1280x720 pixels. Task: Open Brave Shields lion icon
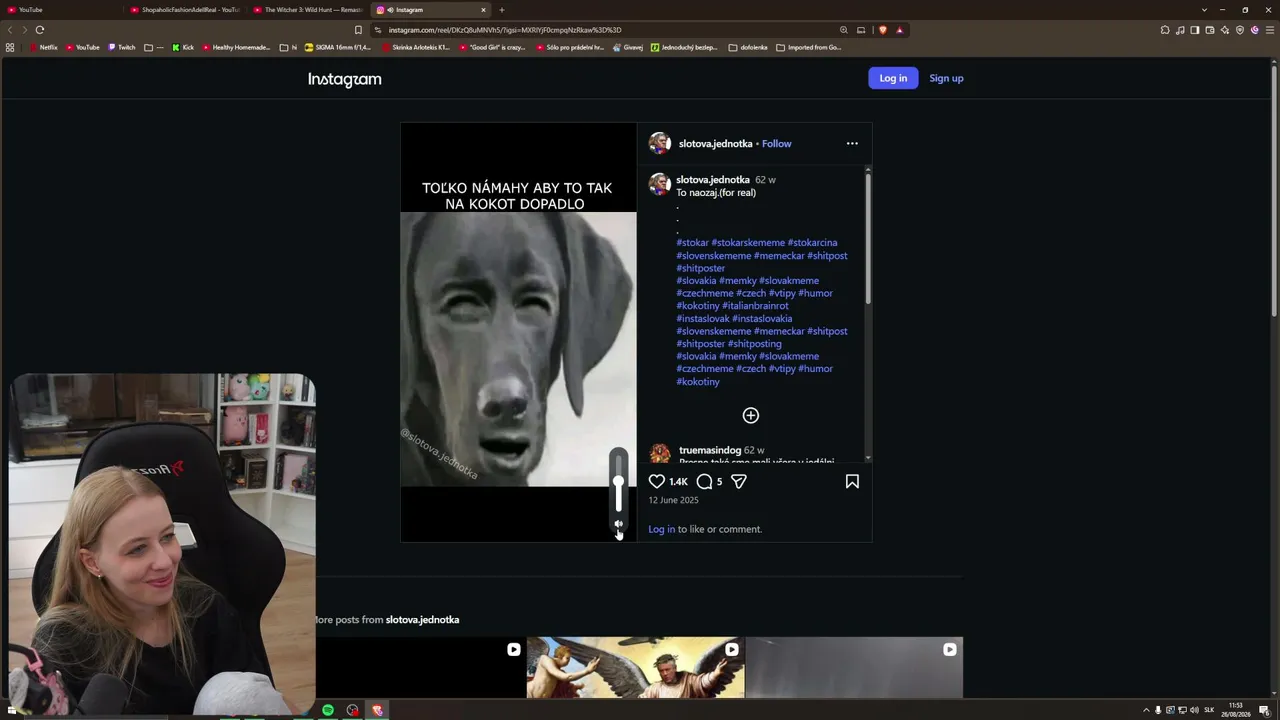pyautogui.click(x=883, y=30)
